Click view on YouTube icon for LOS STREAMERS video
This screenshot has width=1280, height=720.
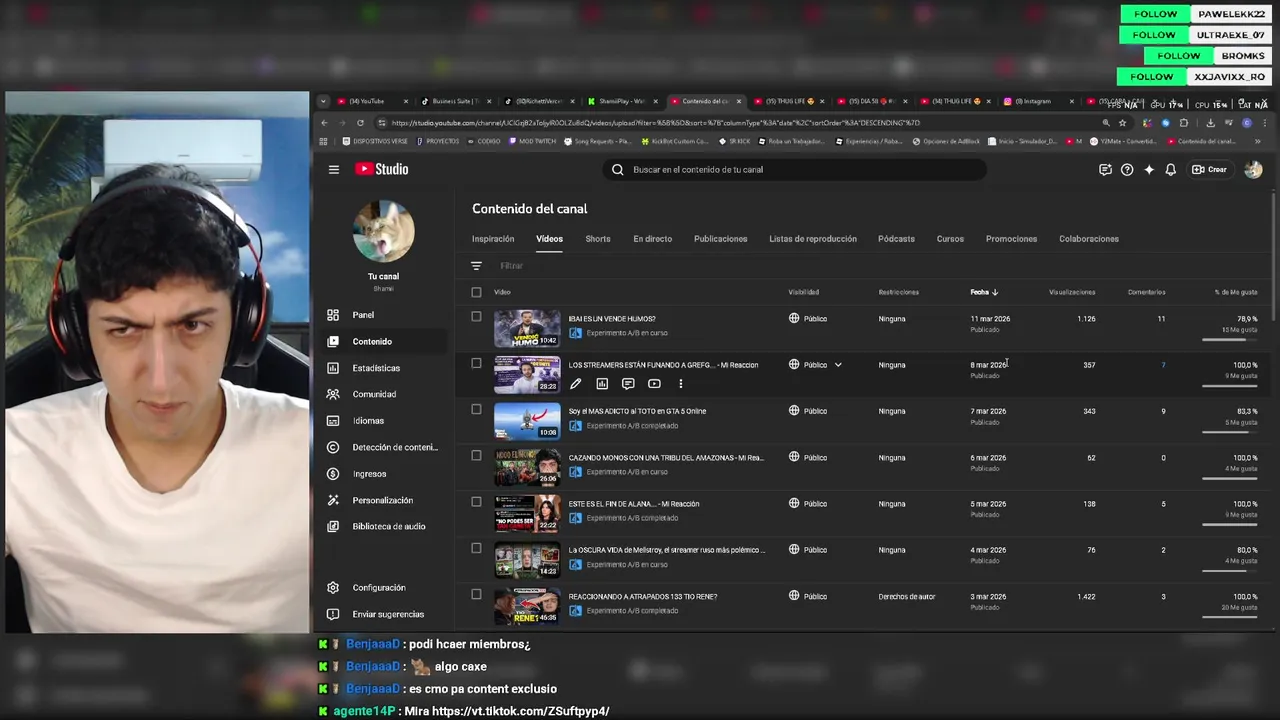pyautogui.click(x=654, y=384)
